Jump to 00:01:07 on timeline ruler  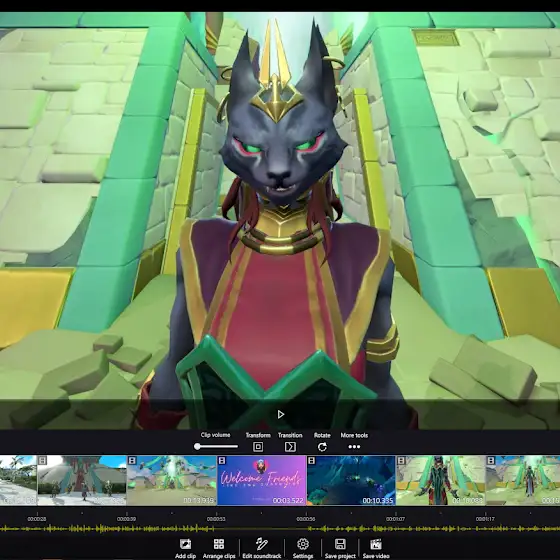pyautogui.click(x=395, y=519)
